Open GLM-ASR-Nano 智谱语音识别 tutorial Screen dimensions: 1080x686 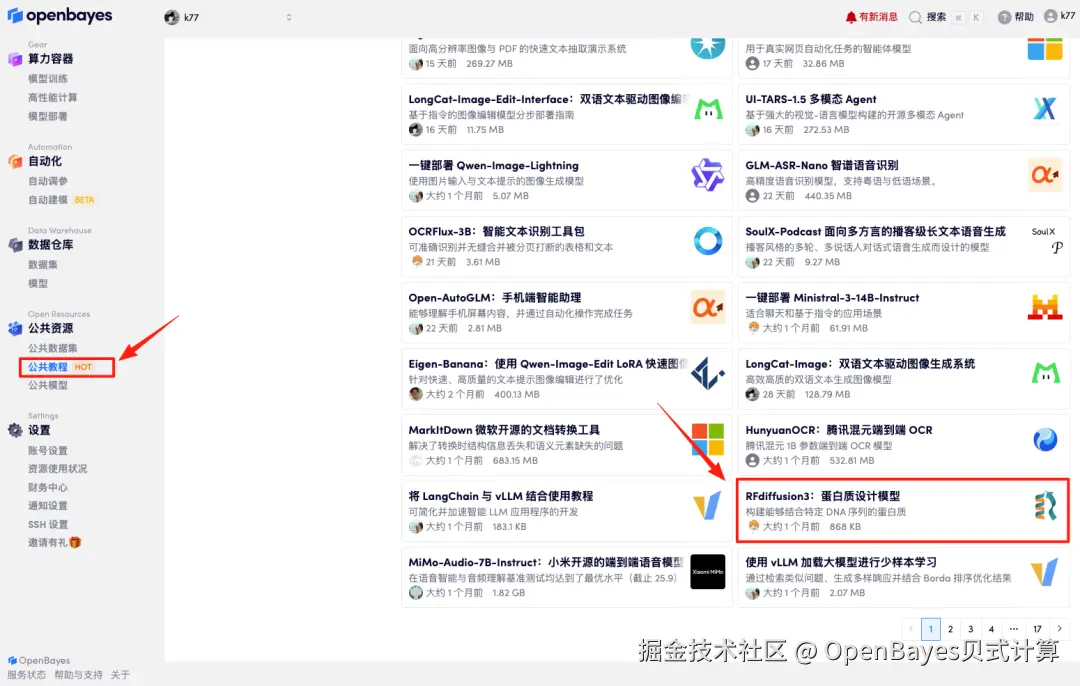(822, 165)
